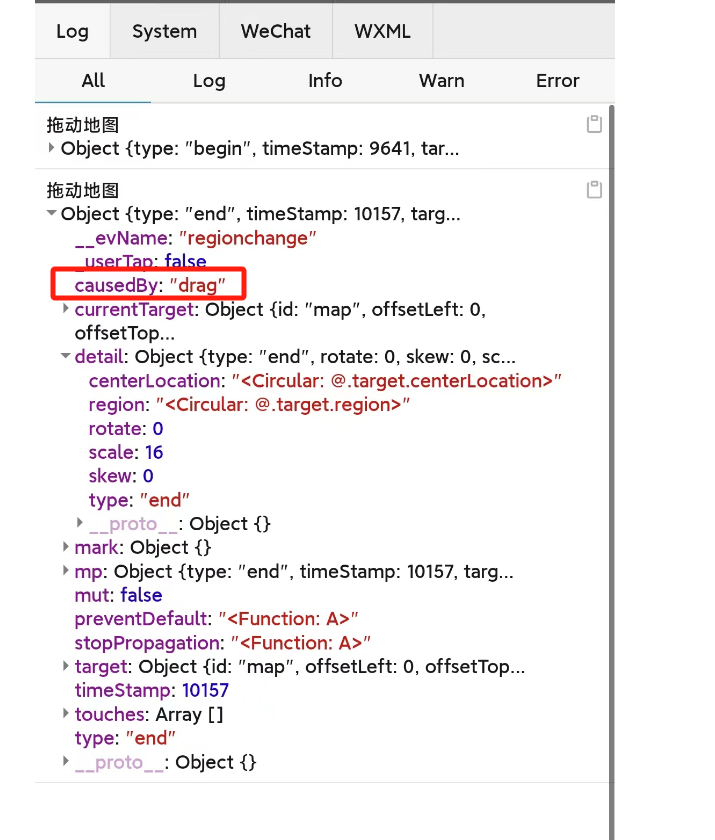Image resolution: width=715 pixels, height=840 pixels.
Task: Expand the last __proto__ object
Action: click(x=65, y=761)
